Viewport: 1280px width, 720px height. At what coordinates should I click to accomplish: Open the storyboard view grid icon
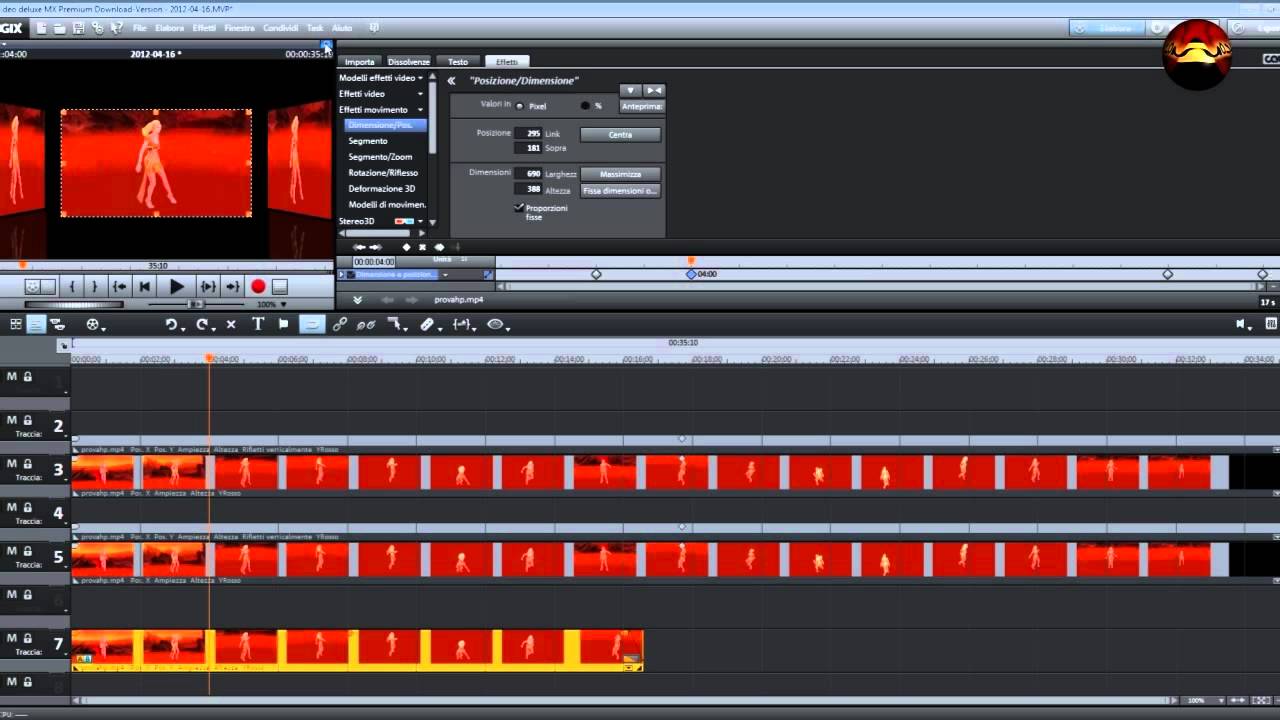(16, 324)
